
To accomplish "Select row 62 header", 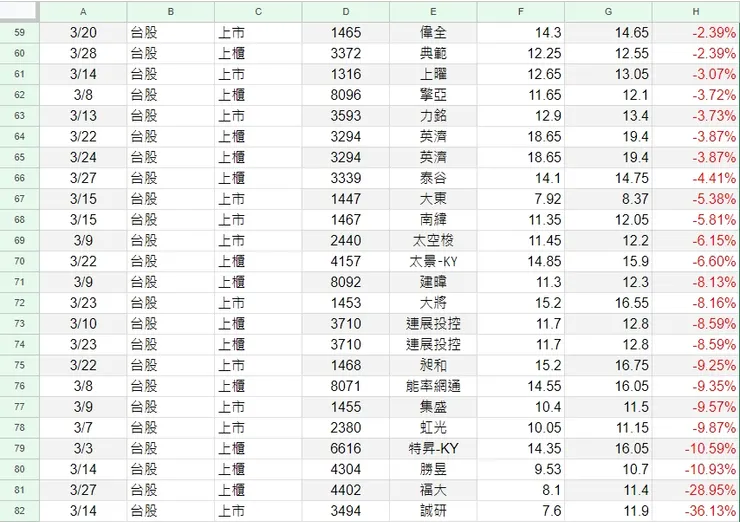I will point(19,95).
